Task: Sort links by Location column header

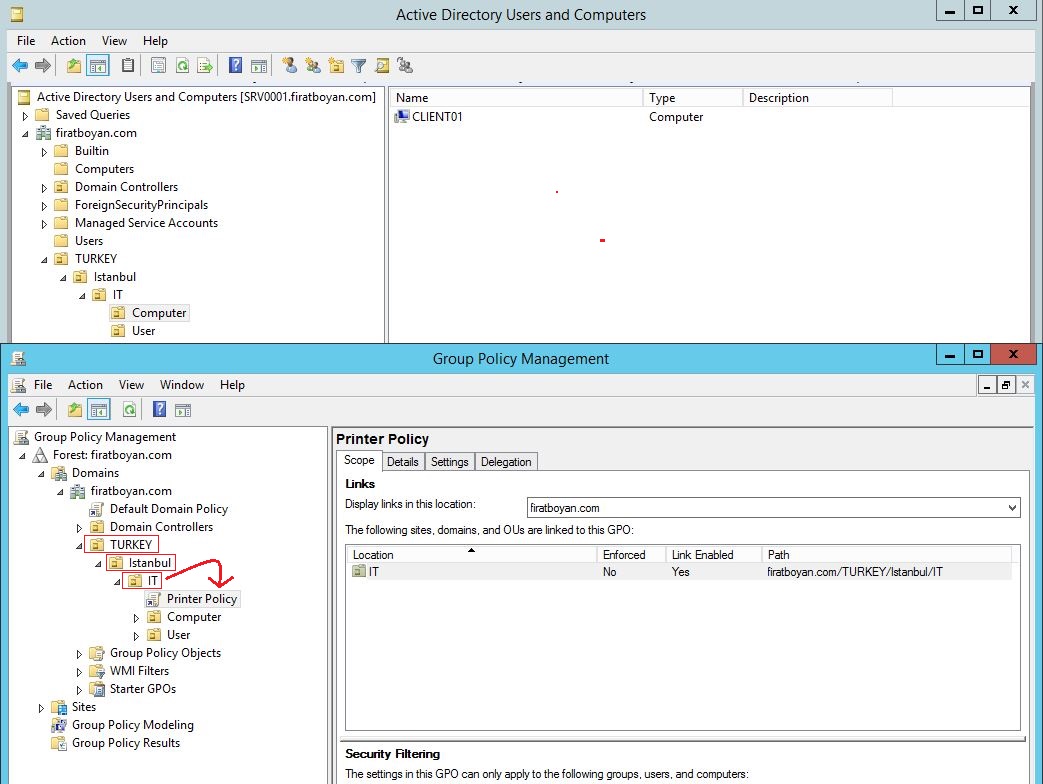Action: click(472, 555)
